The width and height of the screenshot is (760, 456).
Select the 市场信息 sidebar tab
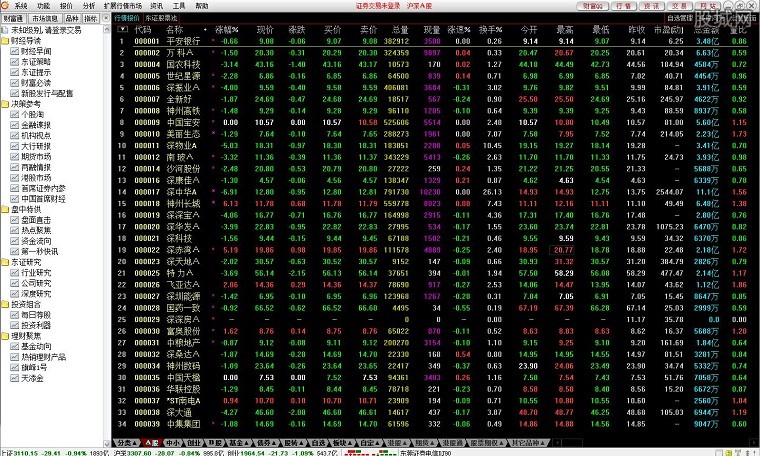point(46,18)
